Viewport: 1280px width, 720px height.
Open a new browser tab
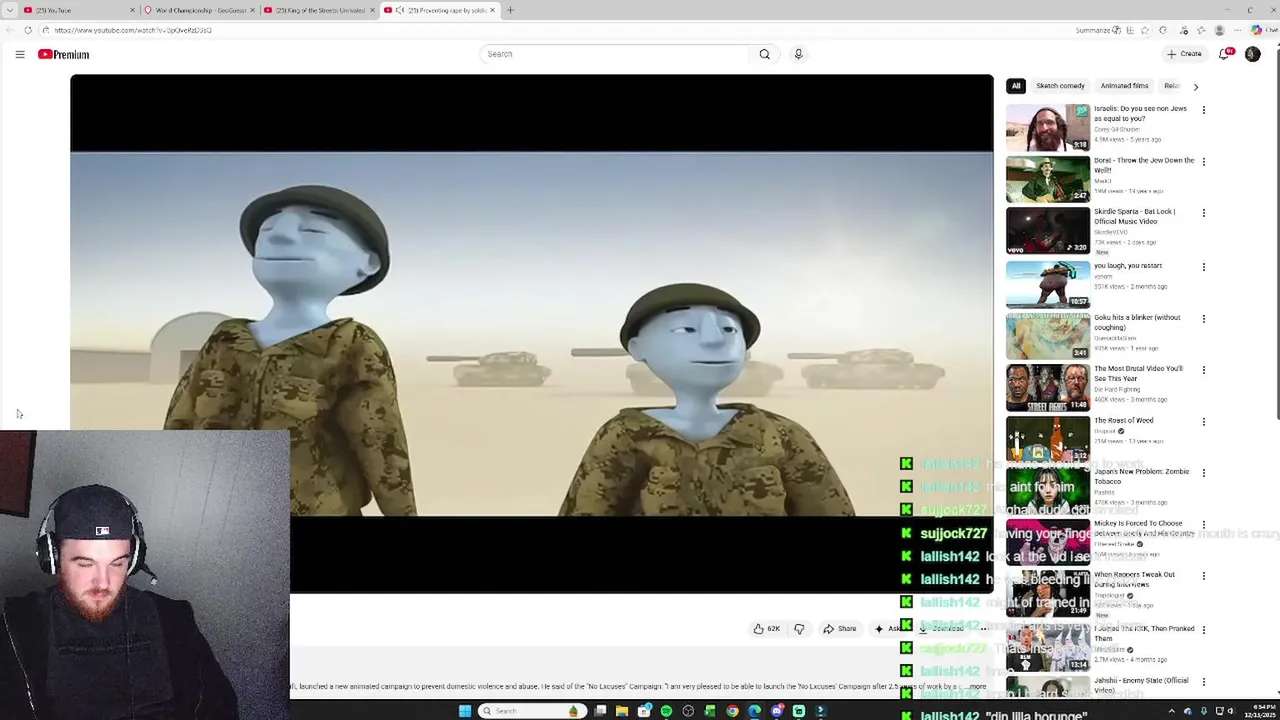pos(510,10)
